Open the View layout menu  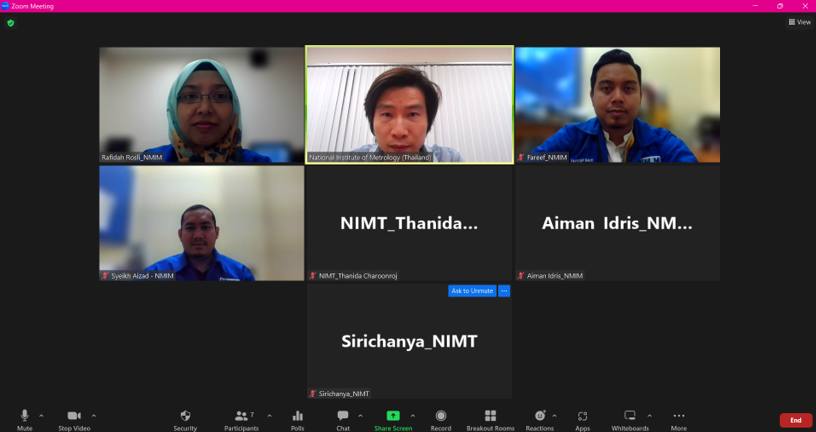point(799,22)
